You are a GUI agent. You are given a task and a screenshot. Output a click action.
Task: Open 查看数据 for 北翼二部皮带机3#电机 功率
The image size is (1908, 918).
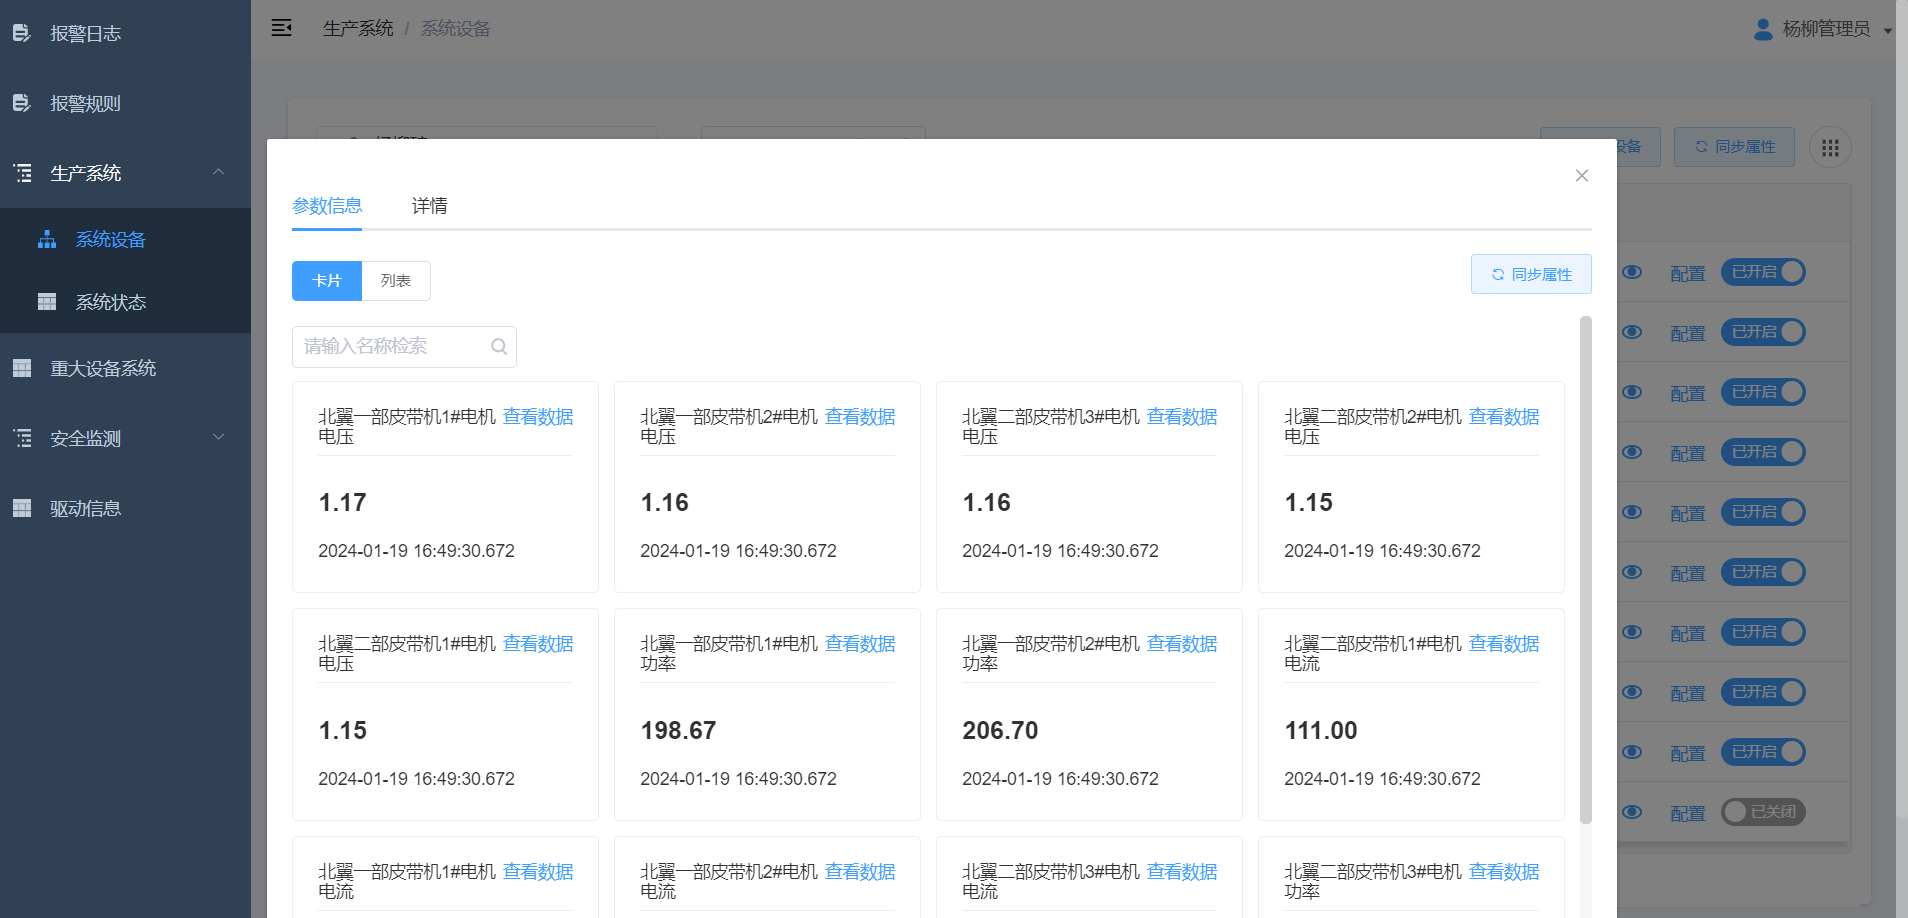coord(1504,872)
